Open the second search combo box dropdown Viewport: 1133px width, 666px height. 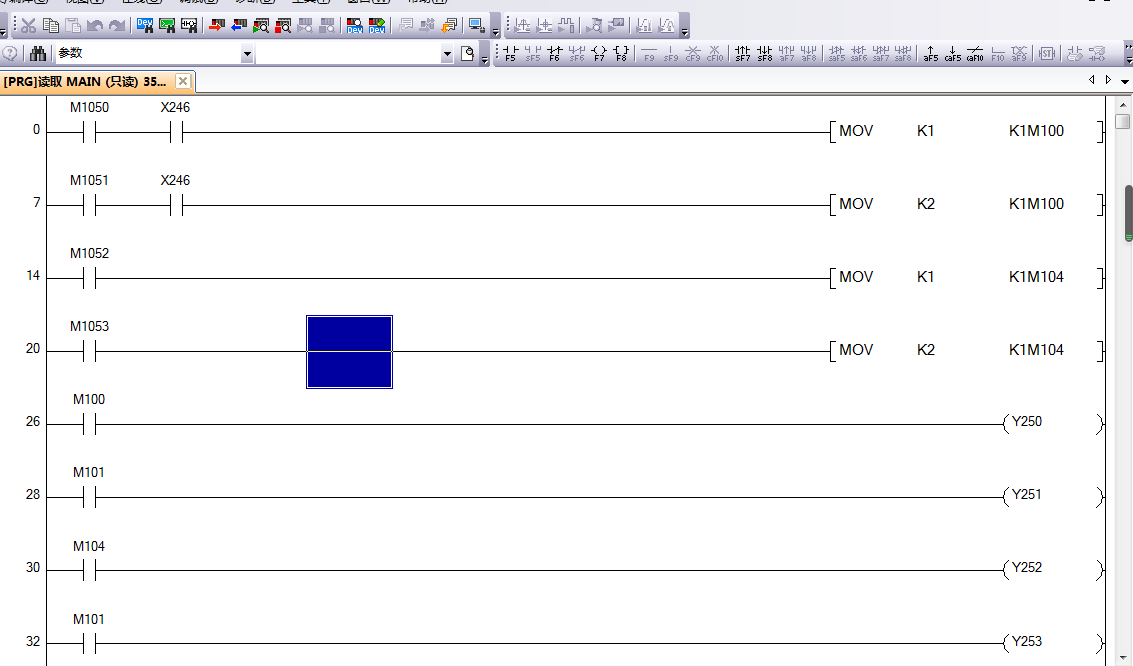[x=447, y=54]
